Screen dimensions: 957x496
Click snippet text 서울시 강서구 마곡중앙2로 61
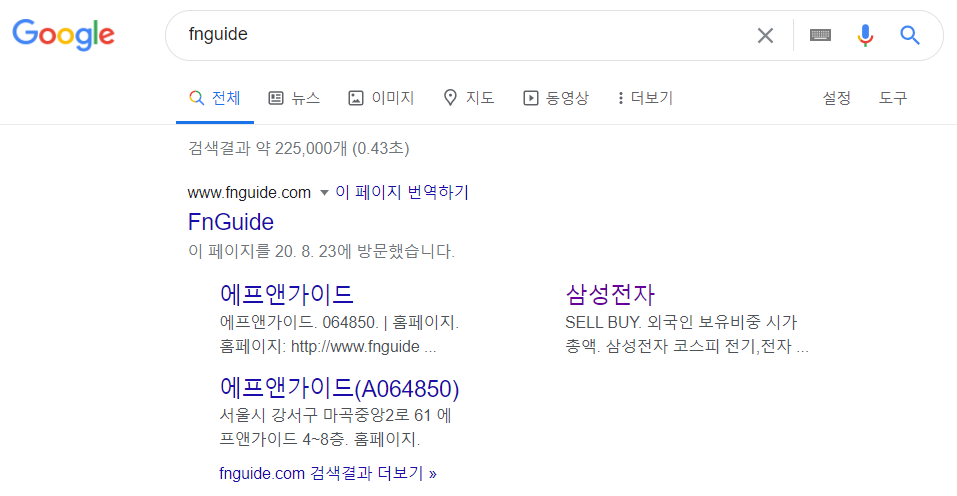(325, 415)
